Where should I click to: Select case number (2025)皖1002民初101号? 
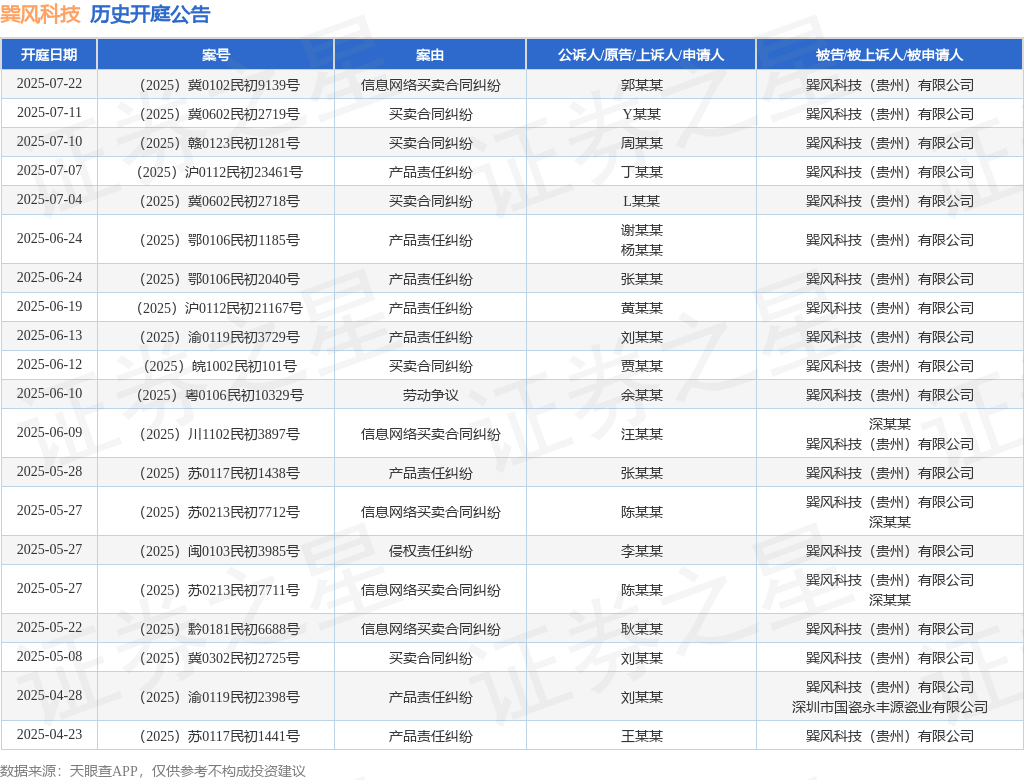tap(219, 366)
